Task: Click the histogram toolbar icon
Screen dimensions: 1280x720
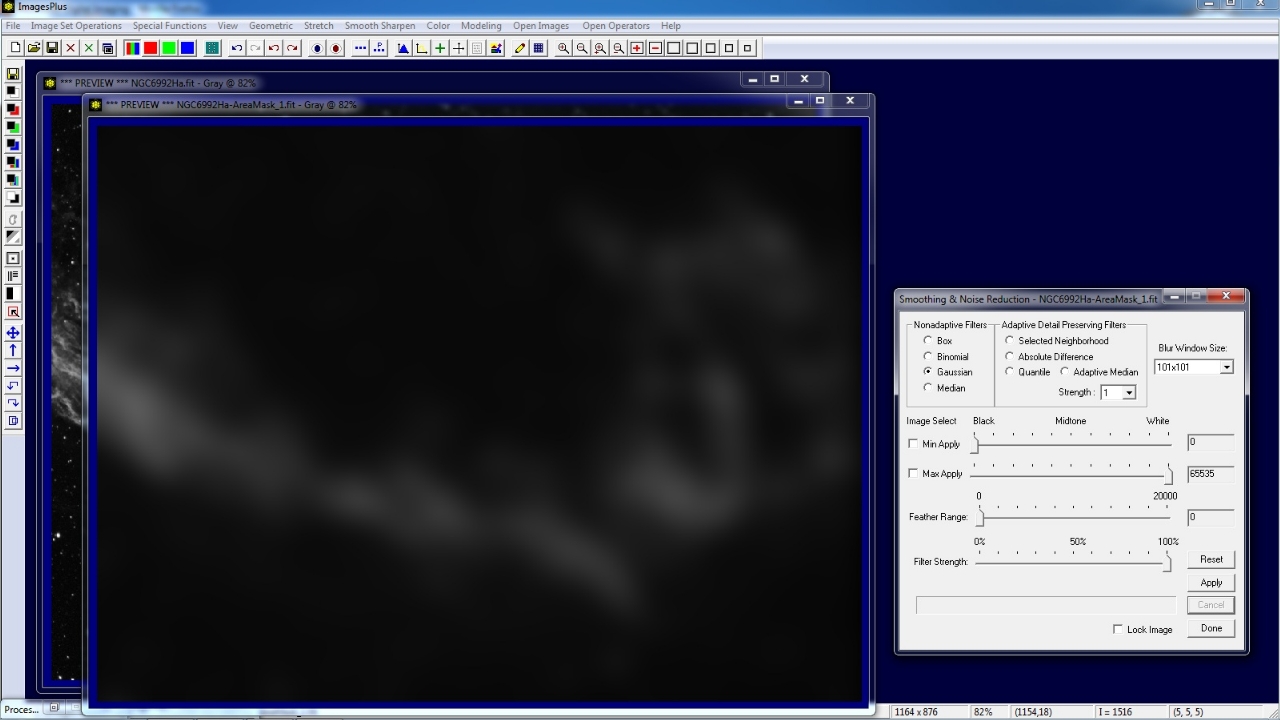Action: 403,48
